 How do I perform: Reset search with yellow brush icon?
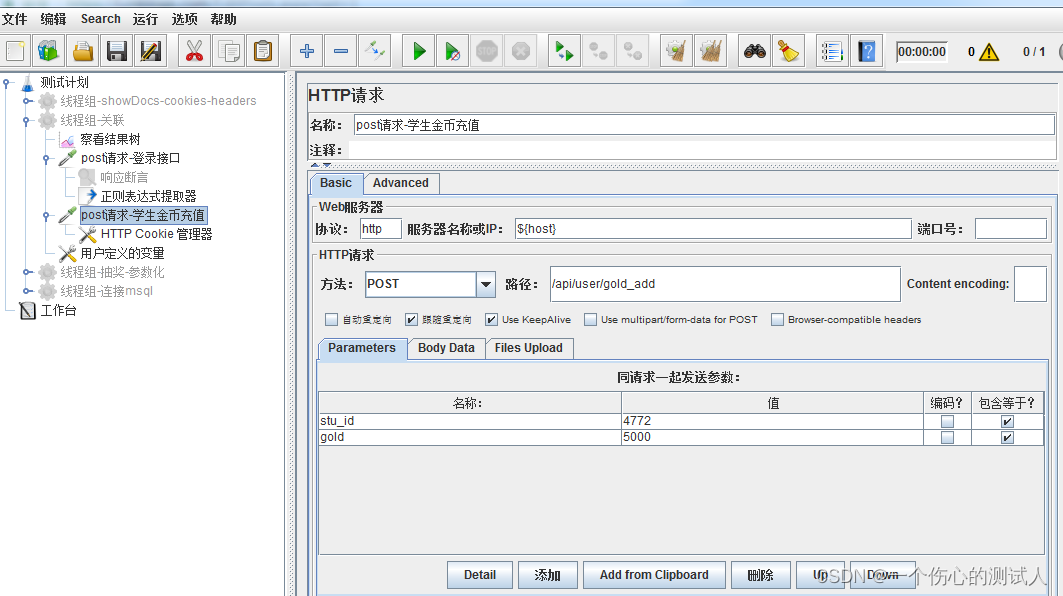coord(788,51)
